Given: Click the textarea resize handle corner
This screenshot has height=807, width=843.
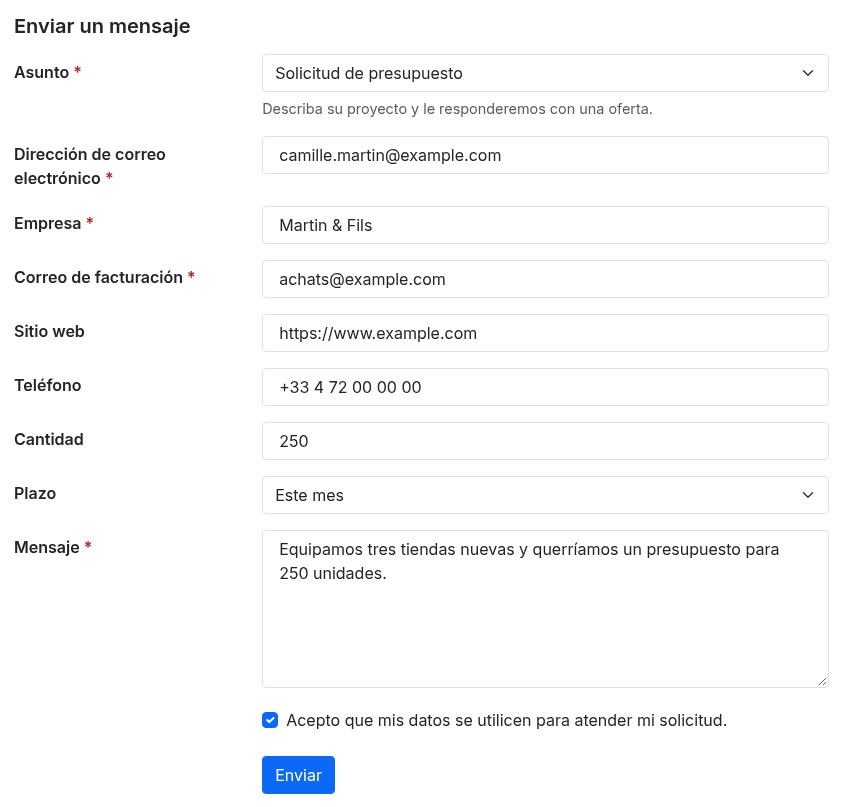Looking at the screenshot, I should point(823,682).
